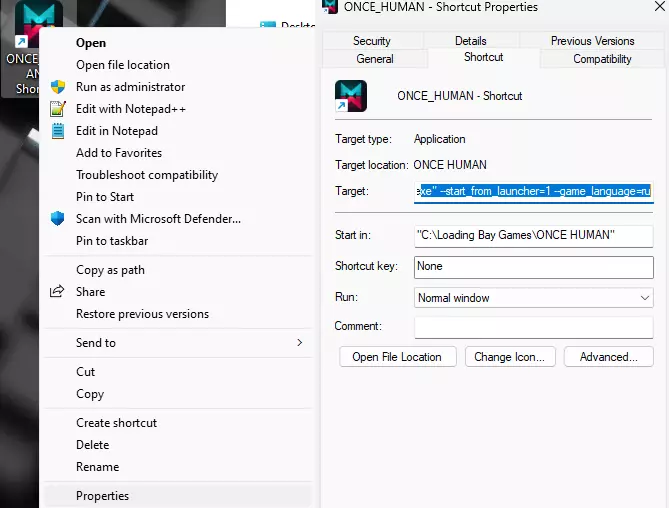Viewport: 669px width, 508px height.
Task: Click the Change Icon button
Action: pos(510,357)
